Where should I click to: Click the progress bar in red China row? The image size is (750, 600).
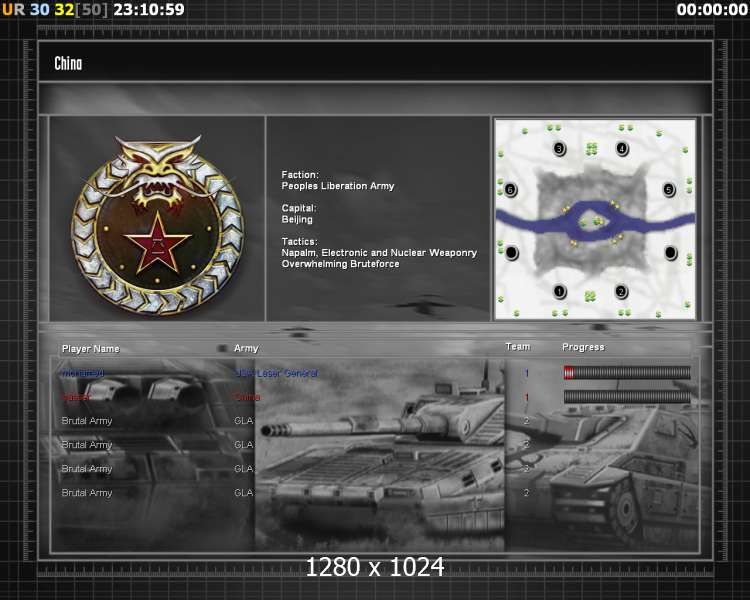tap(627, 397)
